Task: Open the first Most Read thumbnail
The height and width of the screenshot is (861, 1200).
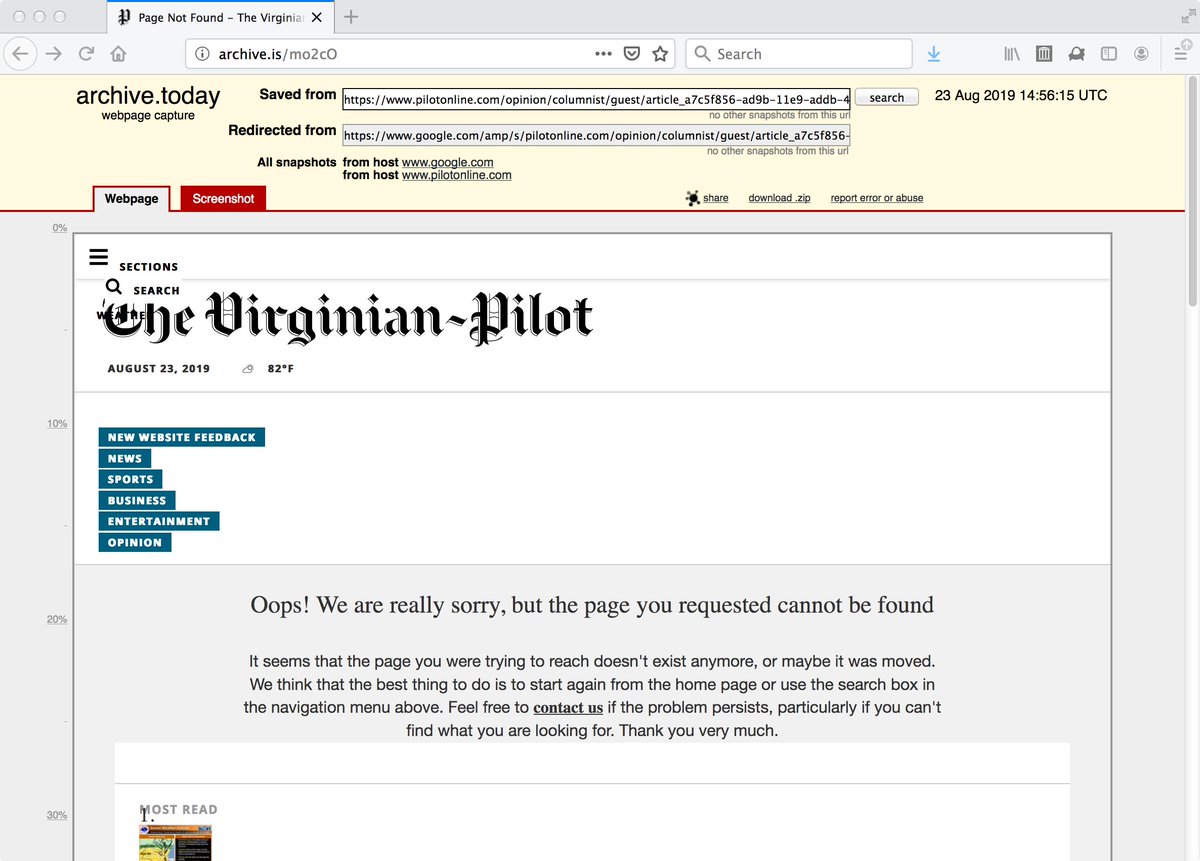Action: (175, 842)
